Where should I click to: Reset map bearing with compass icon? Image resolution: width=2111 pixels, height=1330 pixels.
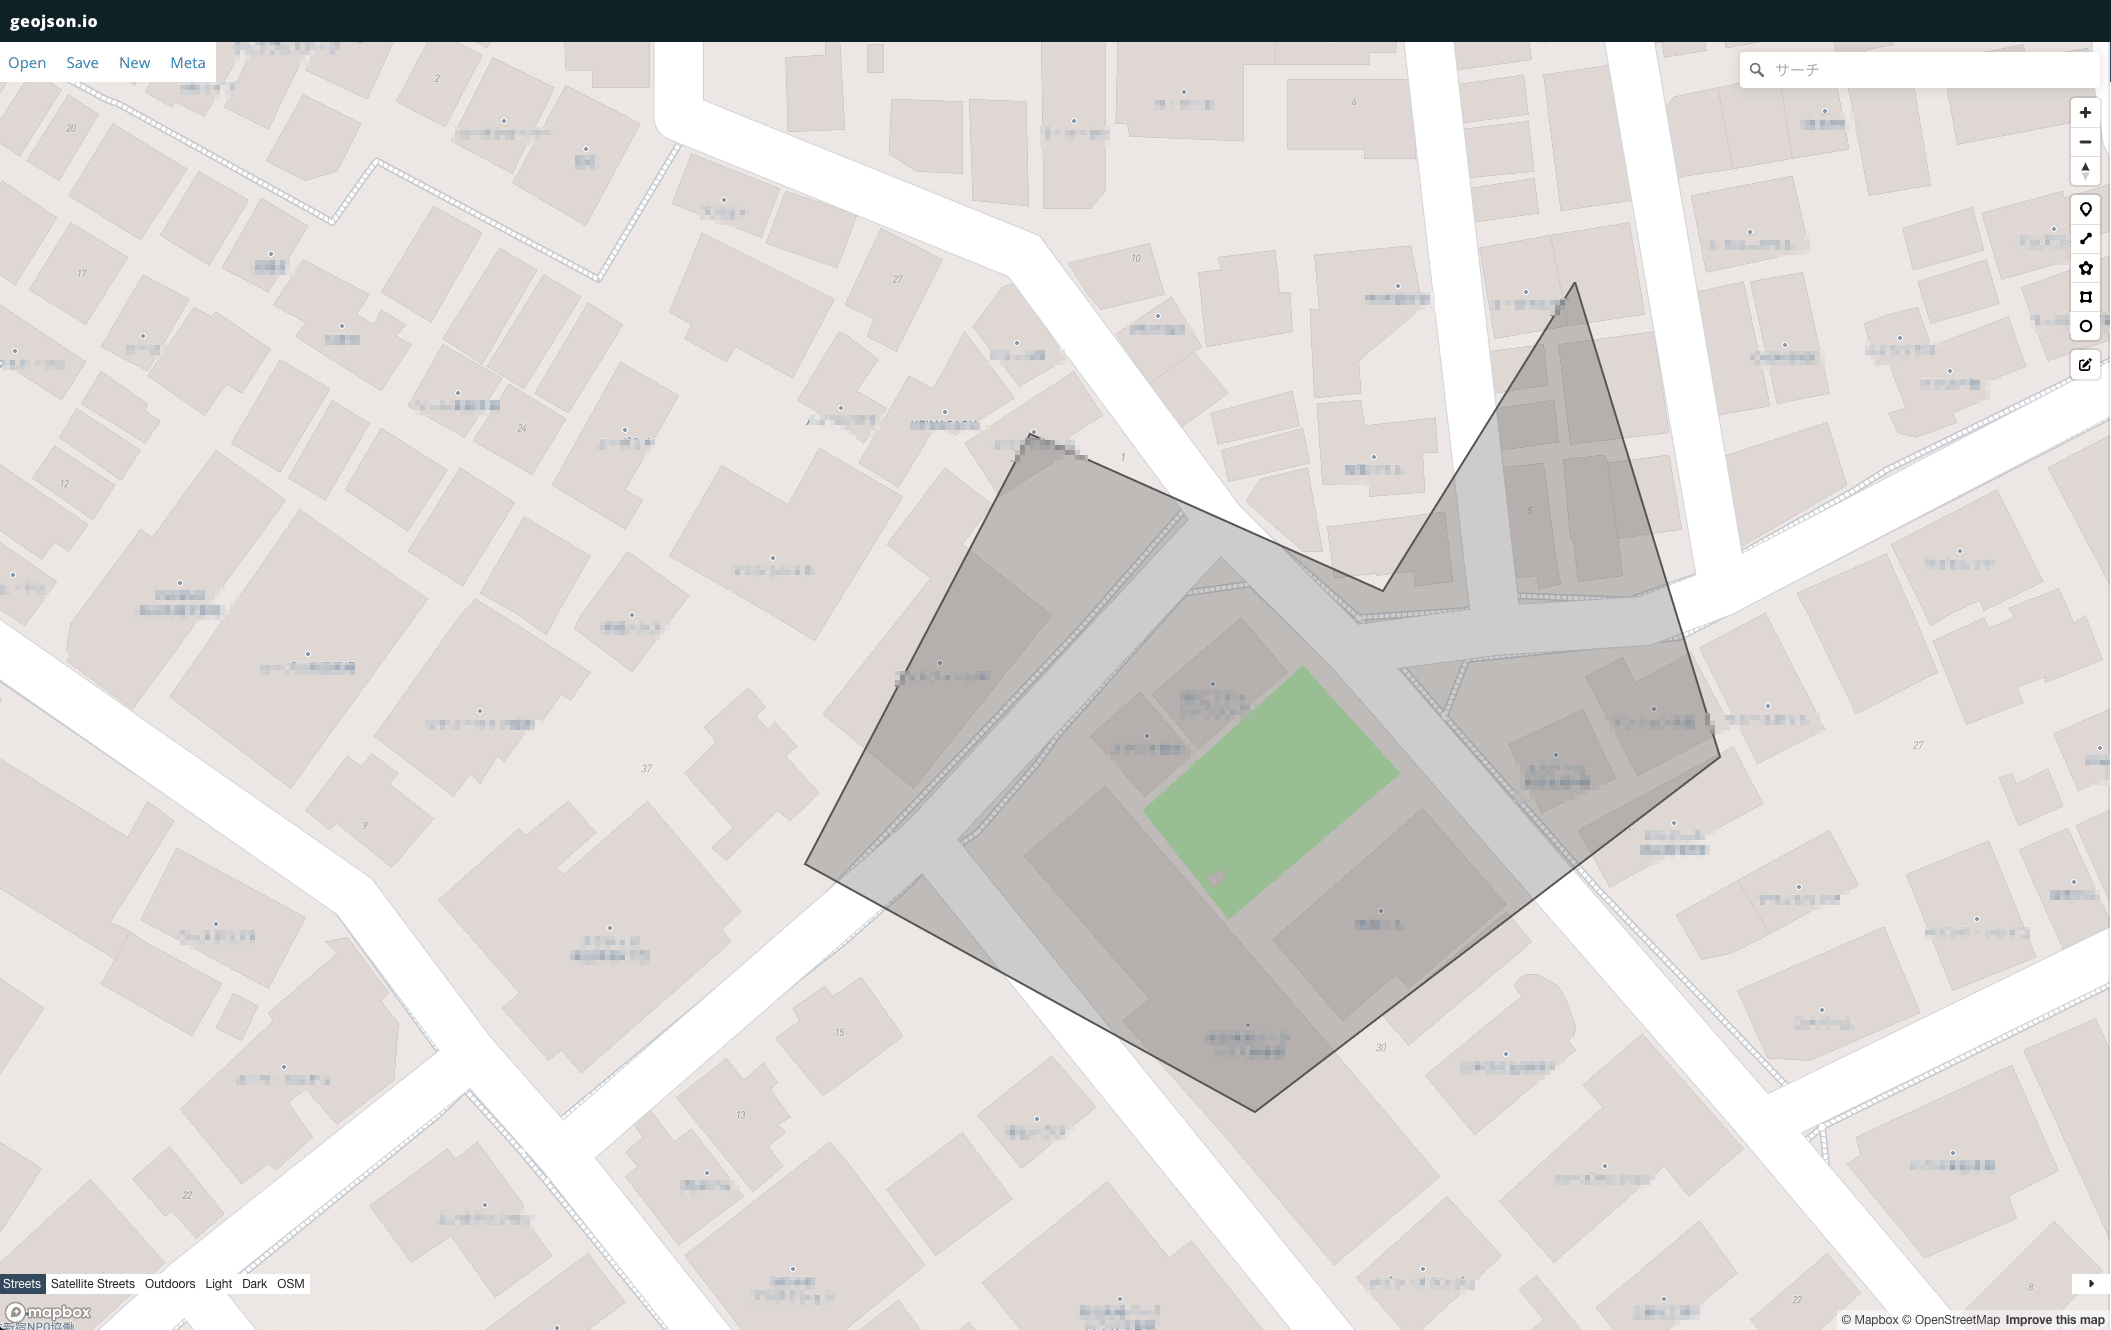[2085, 171]
